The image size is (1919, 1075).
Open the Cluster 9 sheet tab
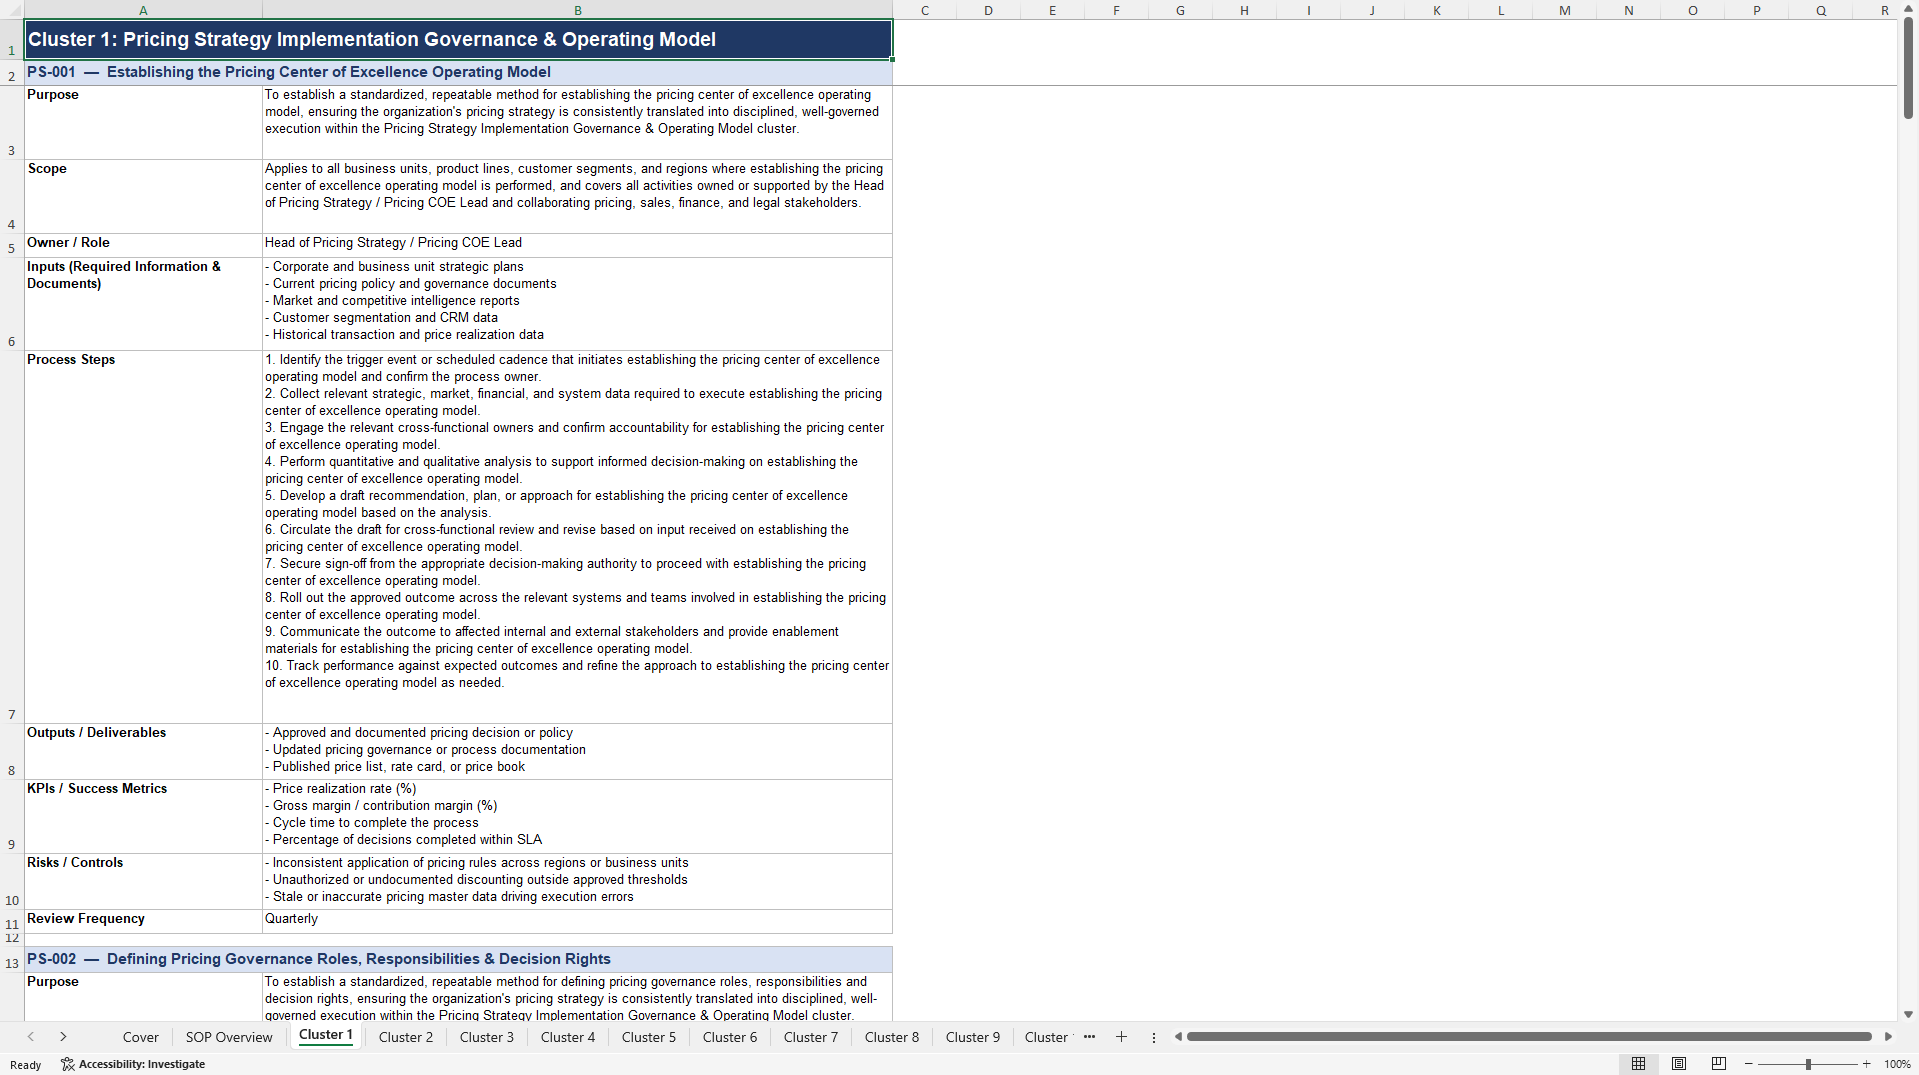coord(973,1037)
